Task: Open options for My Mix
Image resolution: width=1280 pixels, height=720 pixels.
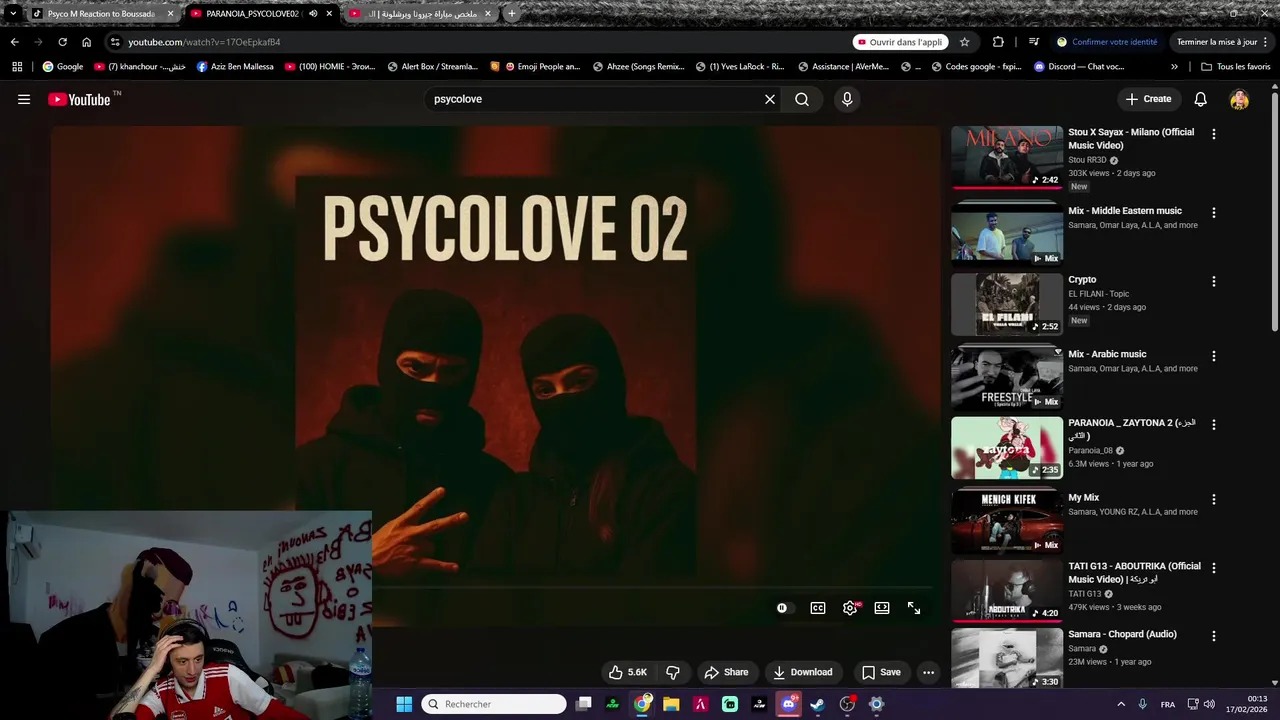Action: coord(1214,500)
